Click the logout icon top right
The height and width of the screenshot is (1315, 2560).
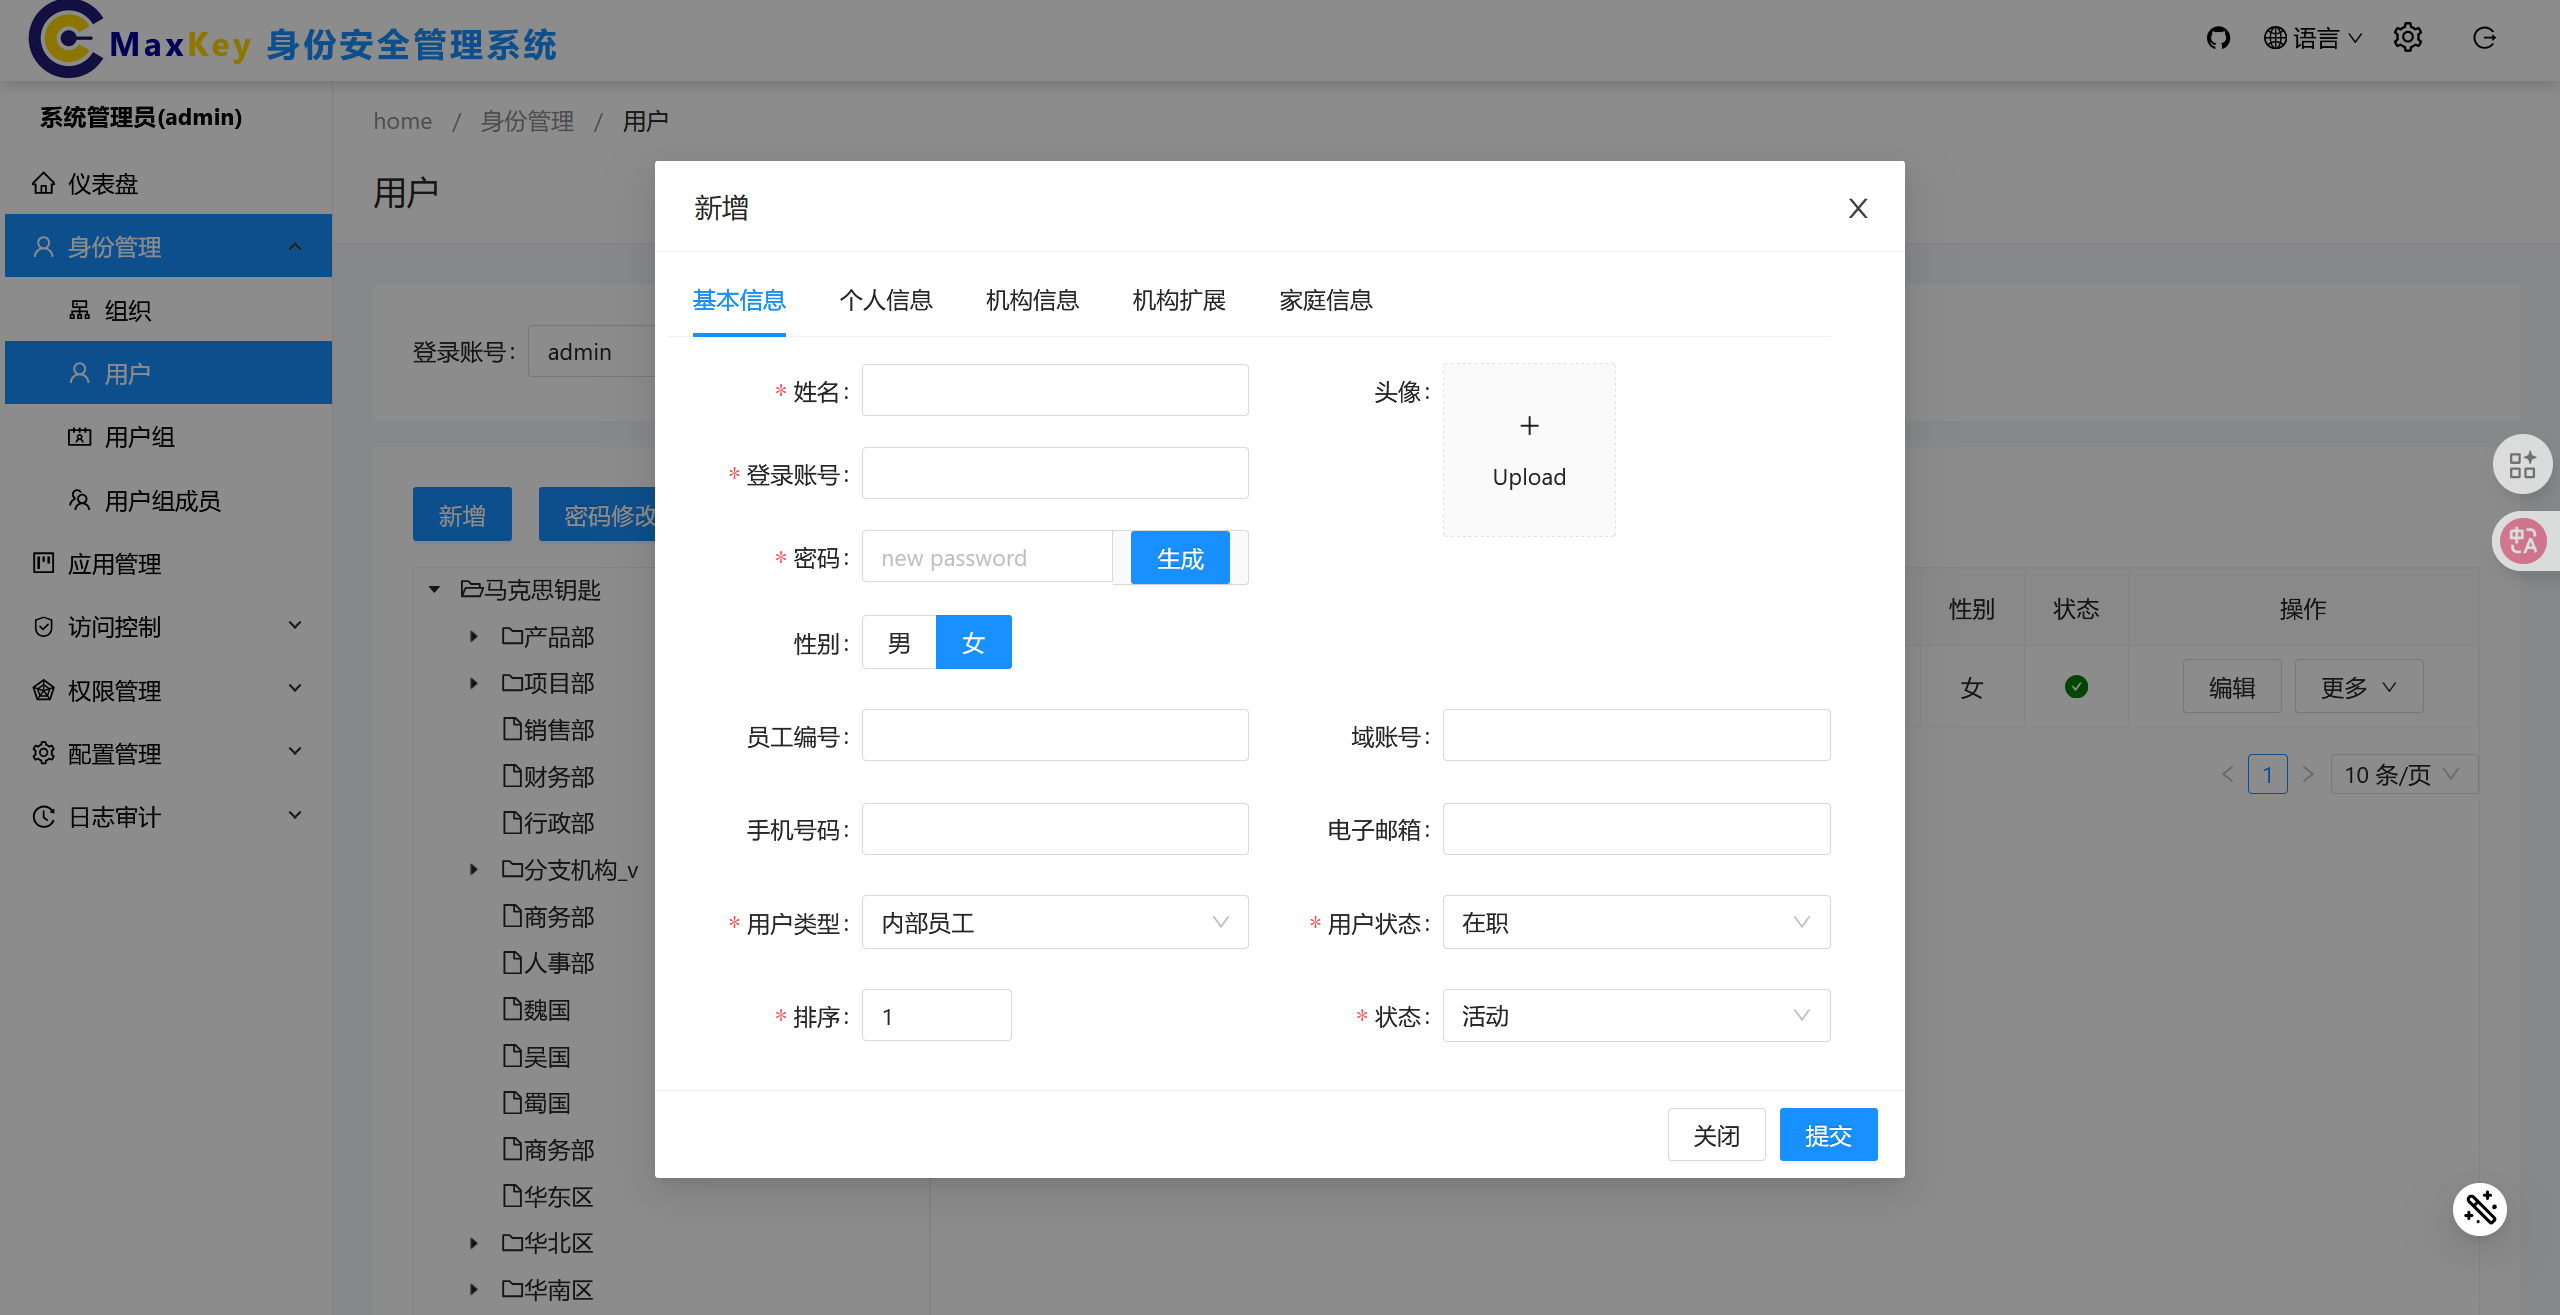tap(2485, 38)
